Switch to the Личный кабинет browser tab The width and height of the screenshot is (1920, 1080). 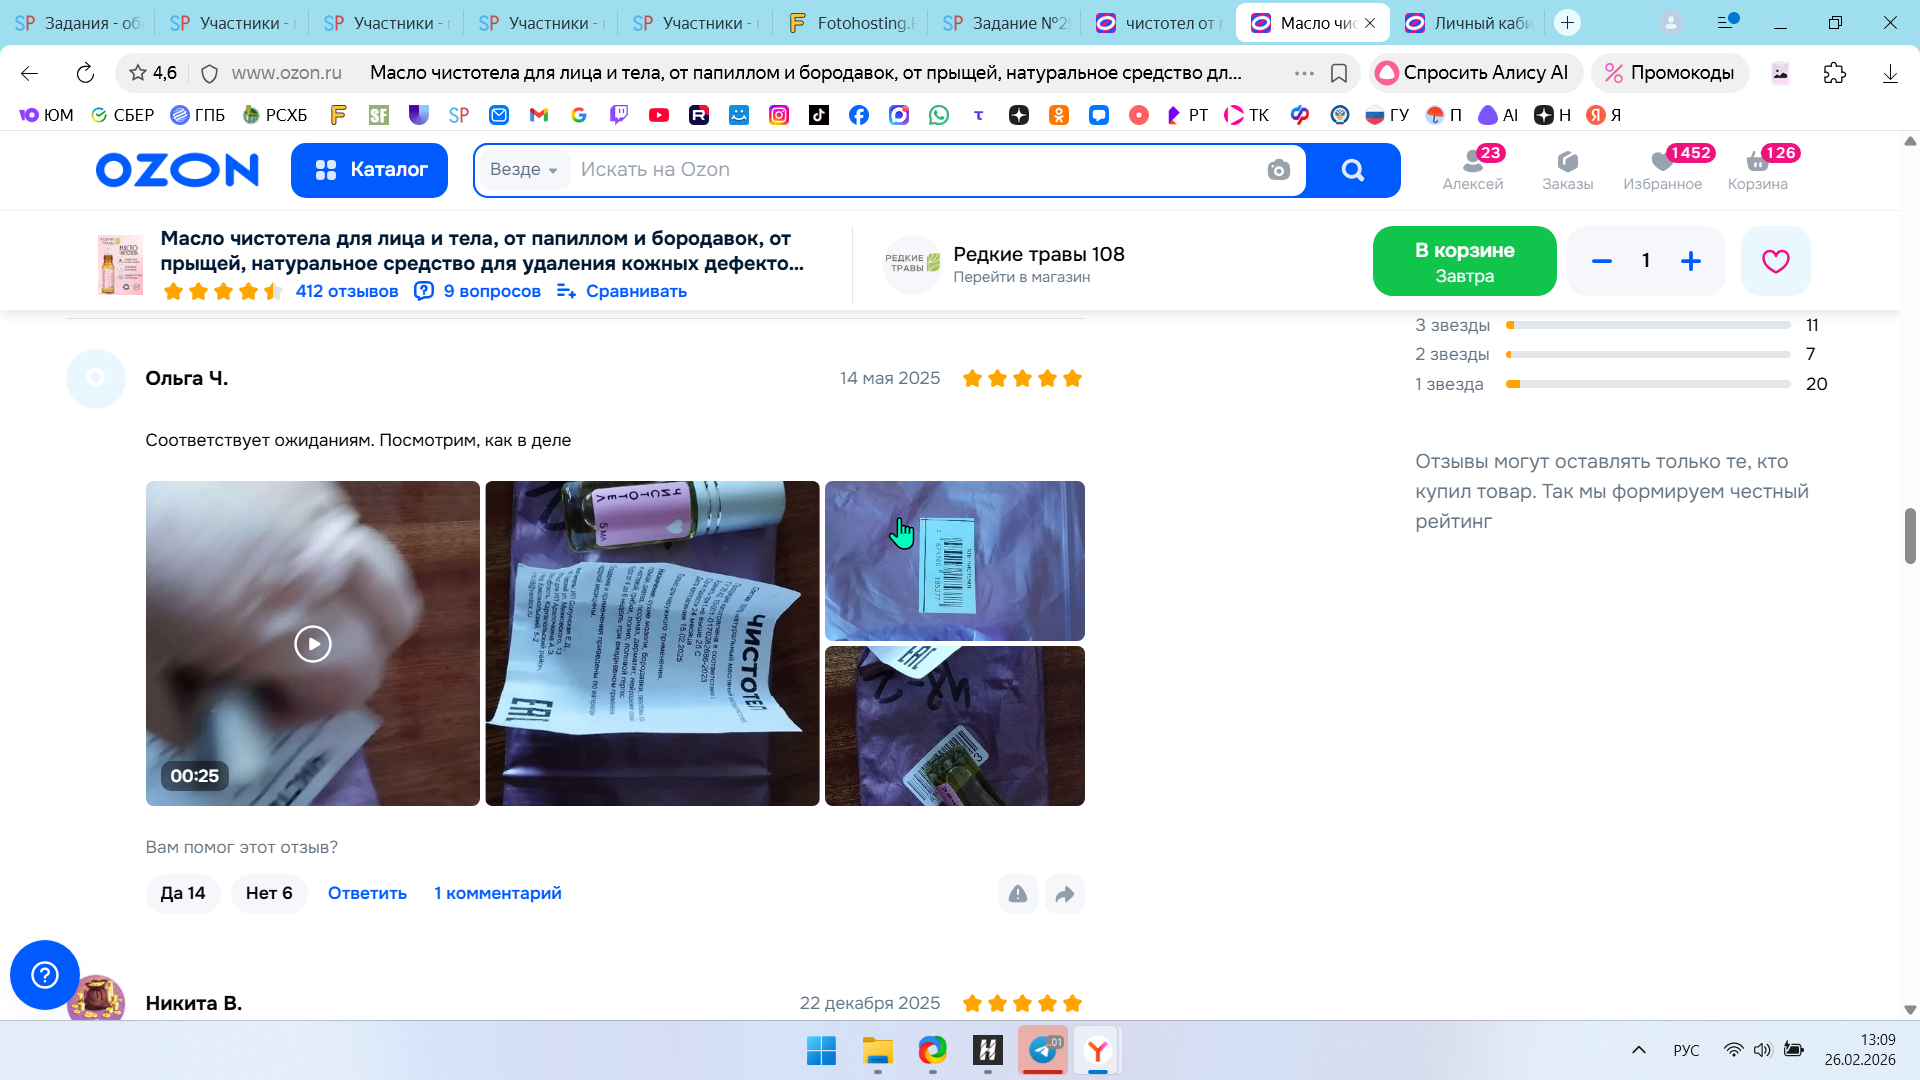(x=1470, y=23)
